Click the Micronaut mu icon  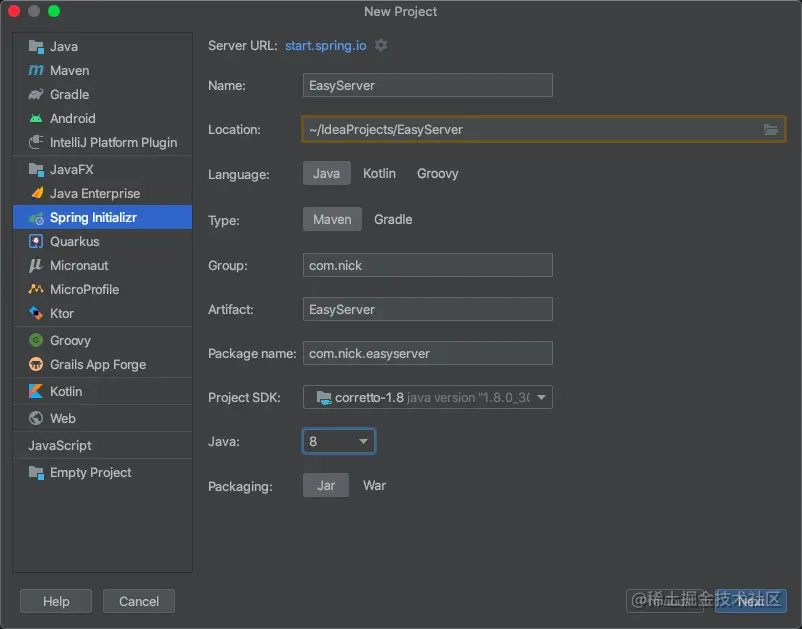click(36, 265)
